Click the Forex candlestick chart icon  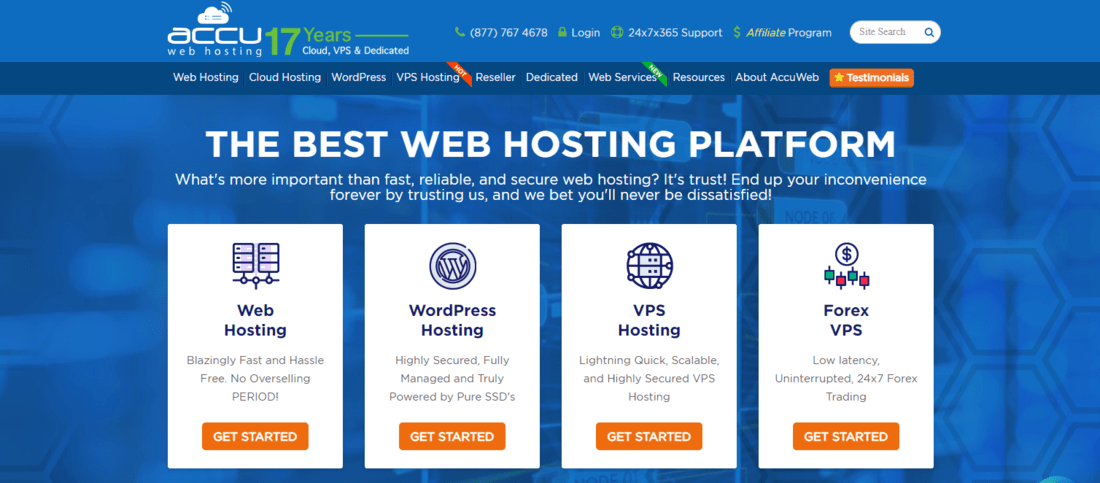pyautogui.click(x=846, y=265)
